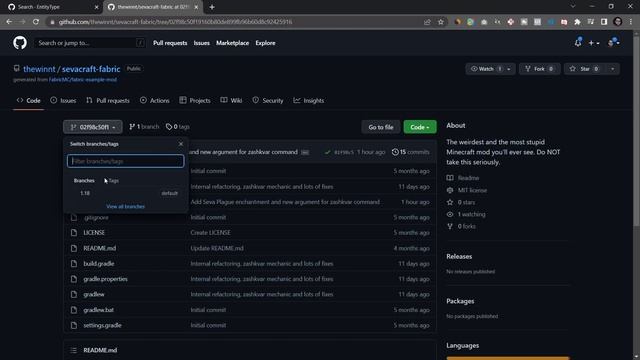This screenshot has width=640, height=360.
Task: Switch to the Projects tab
Action: tap(195, 100)
